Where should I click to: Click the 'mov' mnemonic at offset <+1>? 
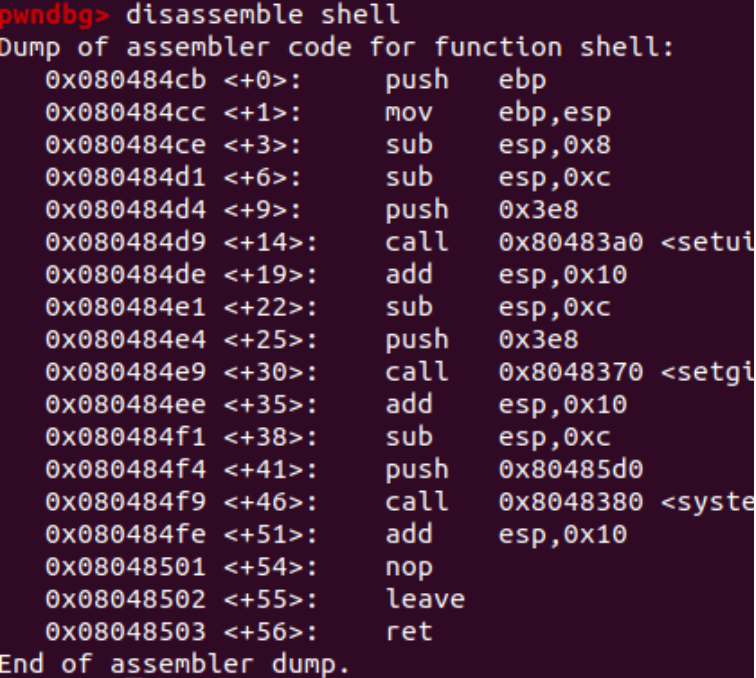[x=409, y=113]
